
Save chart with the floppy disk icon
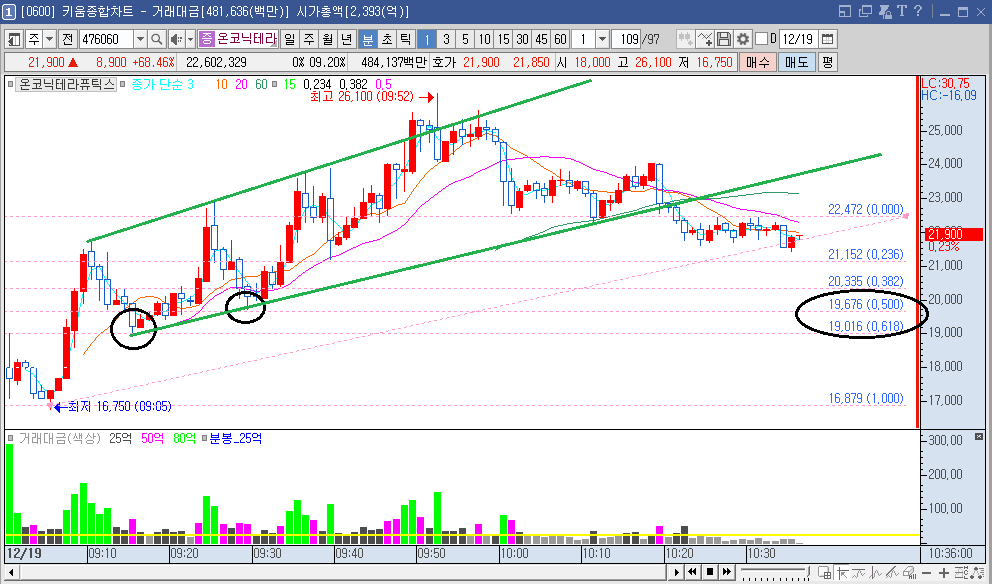(x=724, y=39)
